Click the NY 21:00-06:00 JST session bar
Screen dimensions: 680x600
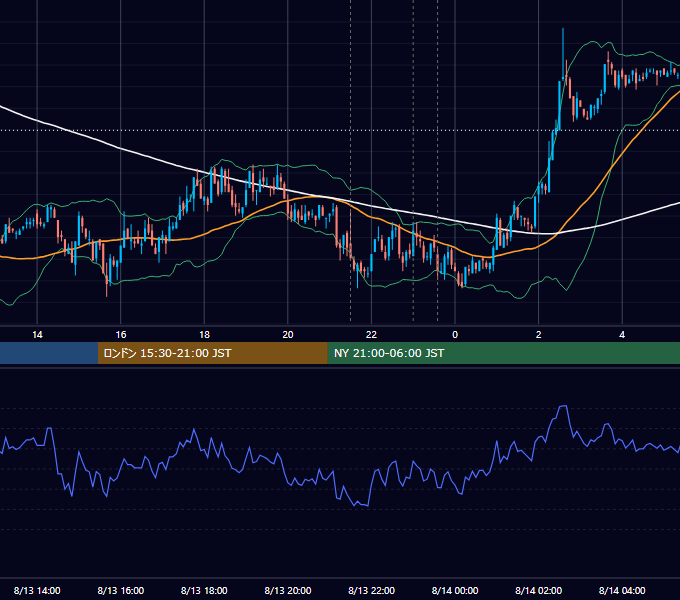coord(503,353)
